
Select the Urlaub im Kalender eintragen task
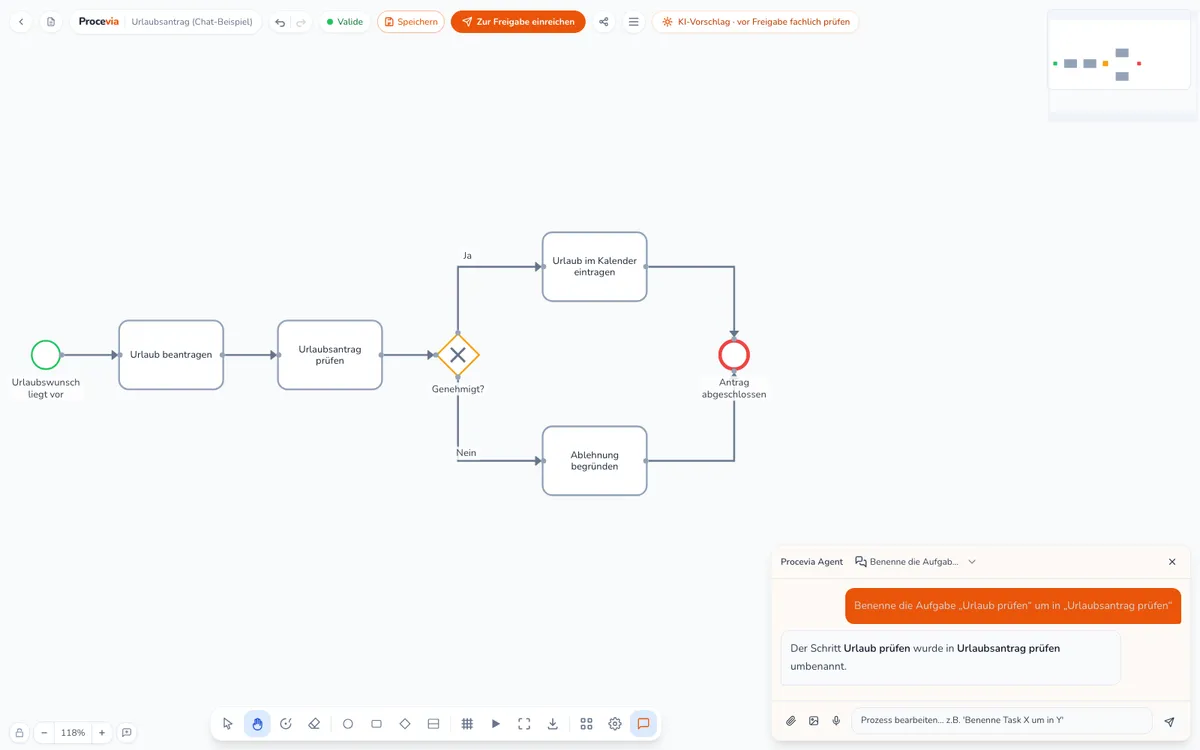pos(595,267)
